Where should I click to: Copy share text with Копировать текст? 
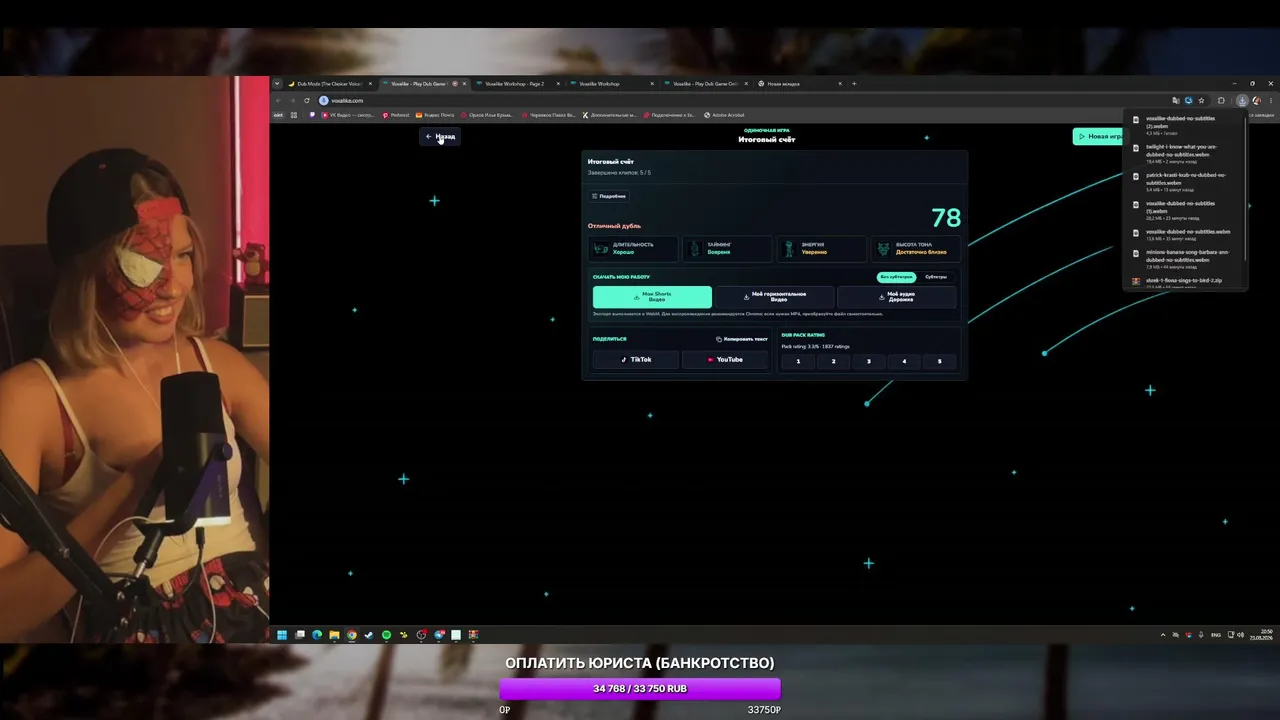pos(742,339)
